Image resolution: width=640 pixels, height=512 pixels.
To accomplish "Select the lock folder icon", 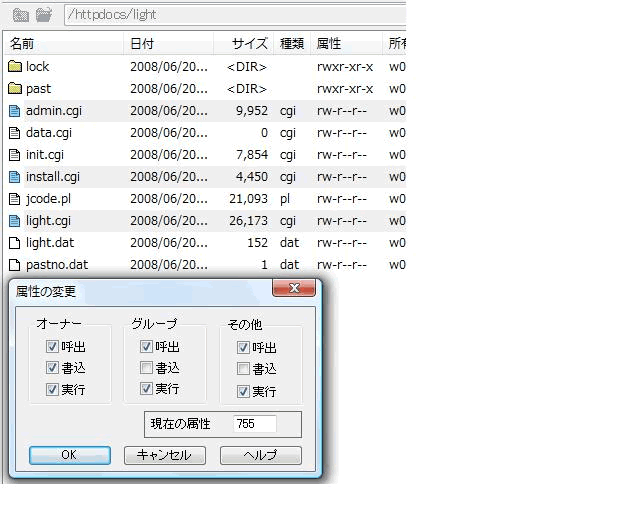I will 14,67.
